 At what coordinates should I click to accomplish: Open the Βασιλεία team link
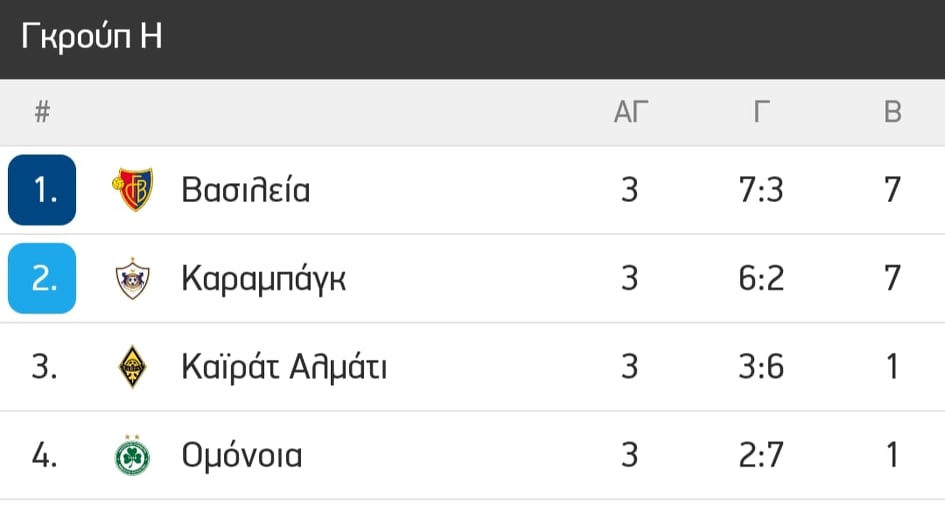tap(246, 190)
